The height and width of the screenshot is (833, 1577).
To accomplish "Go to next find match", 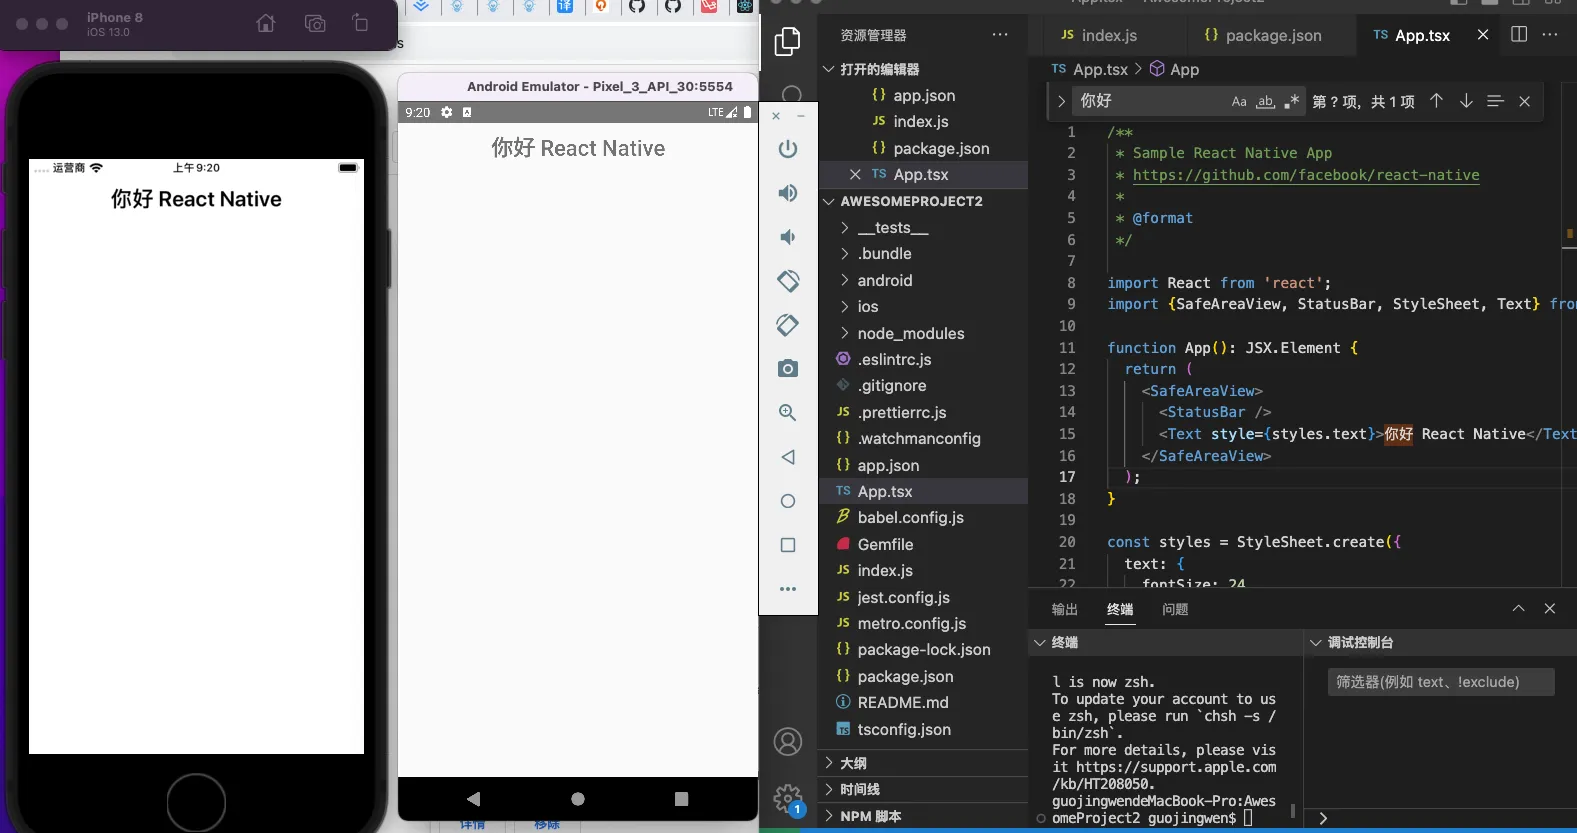I will point(1466,101).
